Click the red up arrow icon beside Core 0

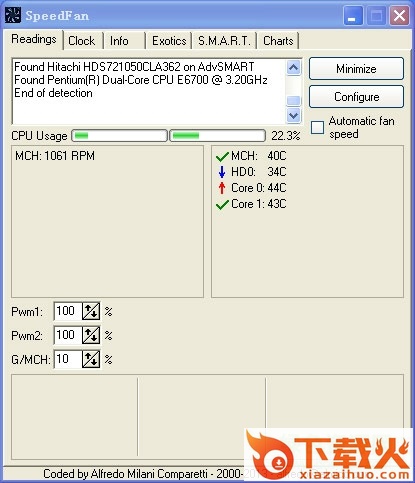click(222, 188)
